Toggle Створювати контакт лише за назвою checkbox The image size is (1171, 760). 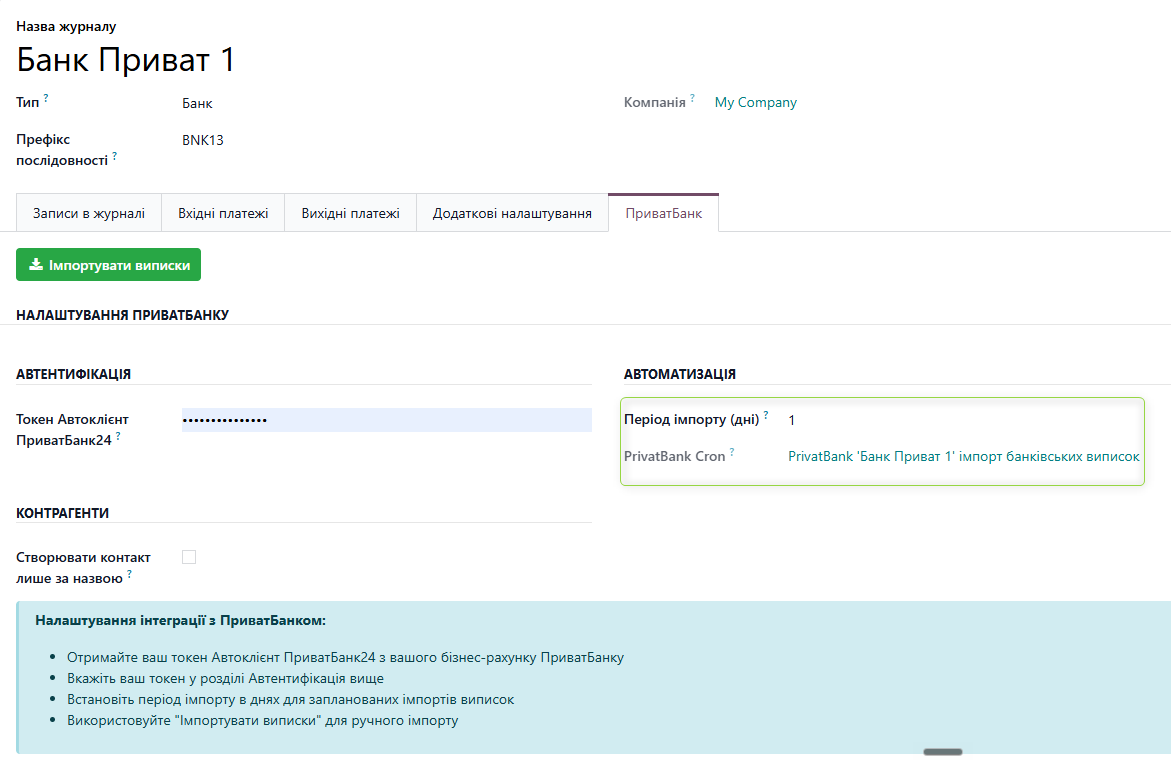pos(189,557)
